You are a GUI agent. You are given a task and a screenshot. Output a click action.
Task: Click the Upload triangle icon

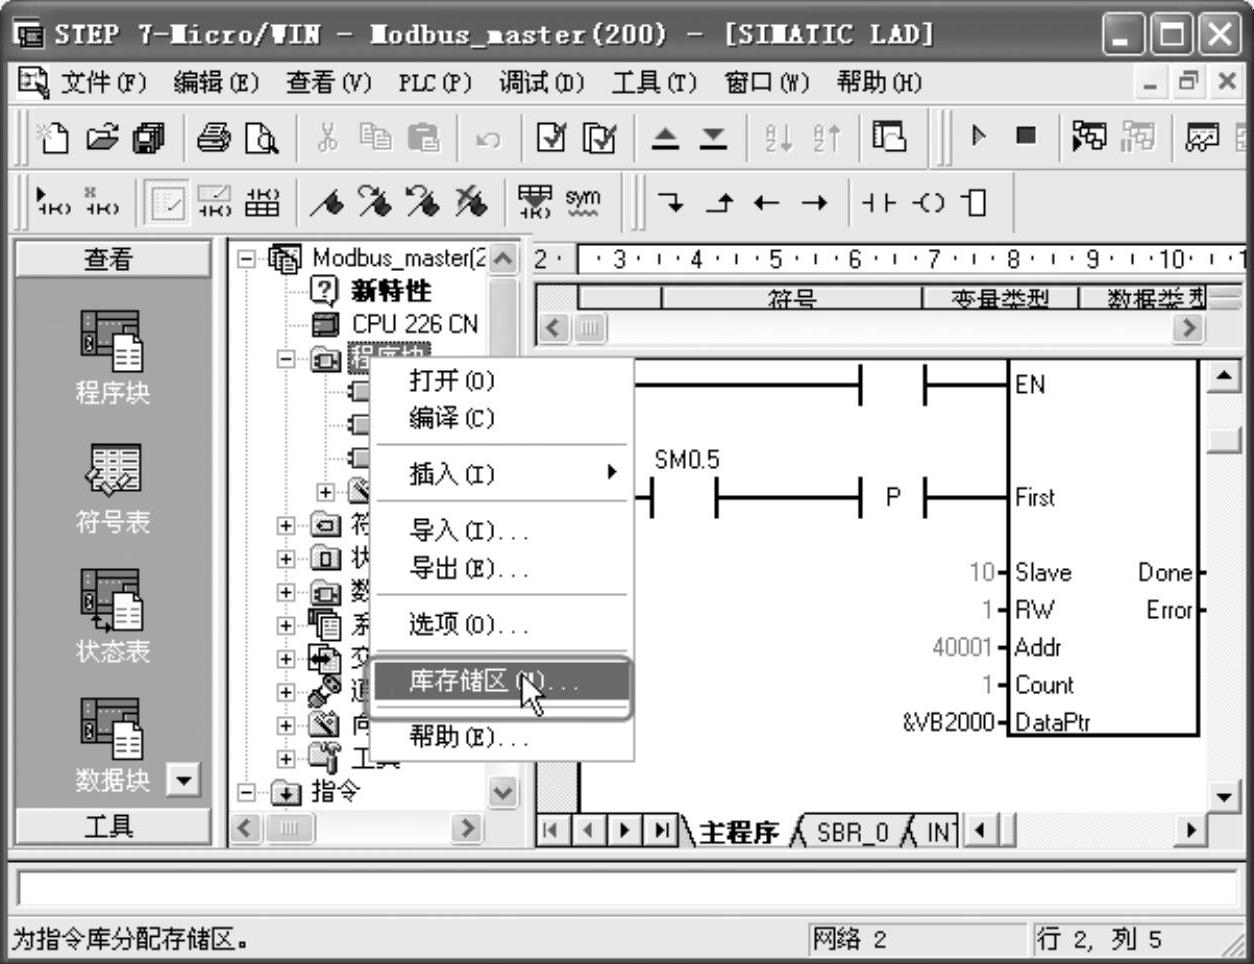(665, 138)
